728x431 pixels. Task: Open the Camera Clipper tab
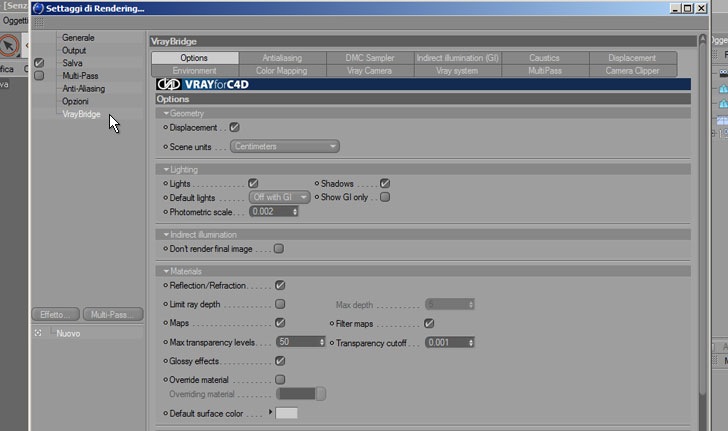pos(632,71)
